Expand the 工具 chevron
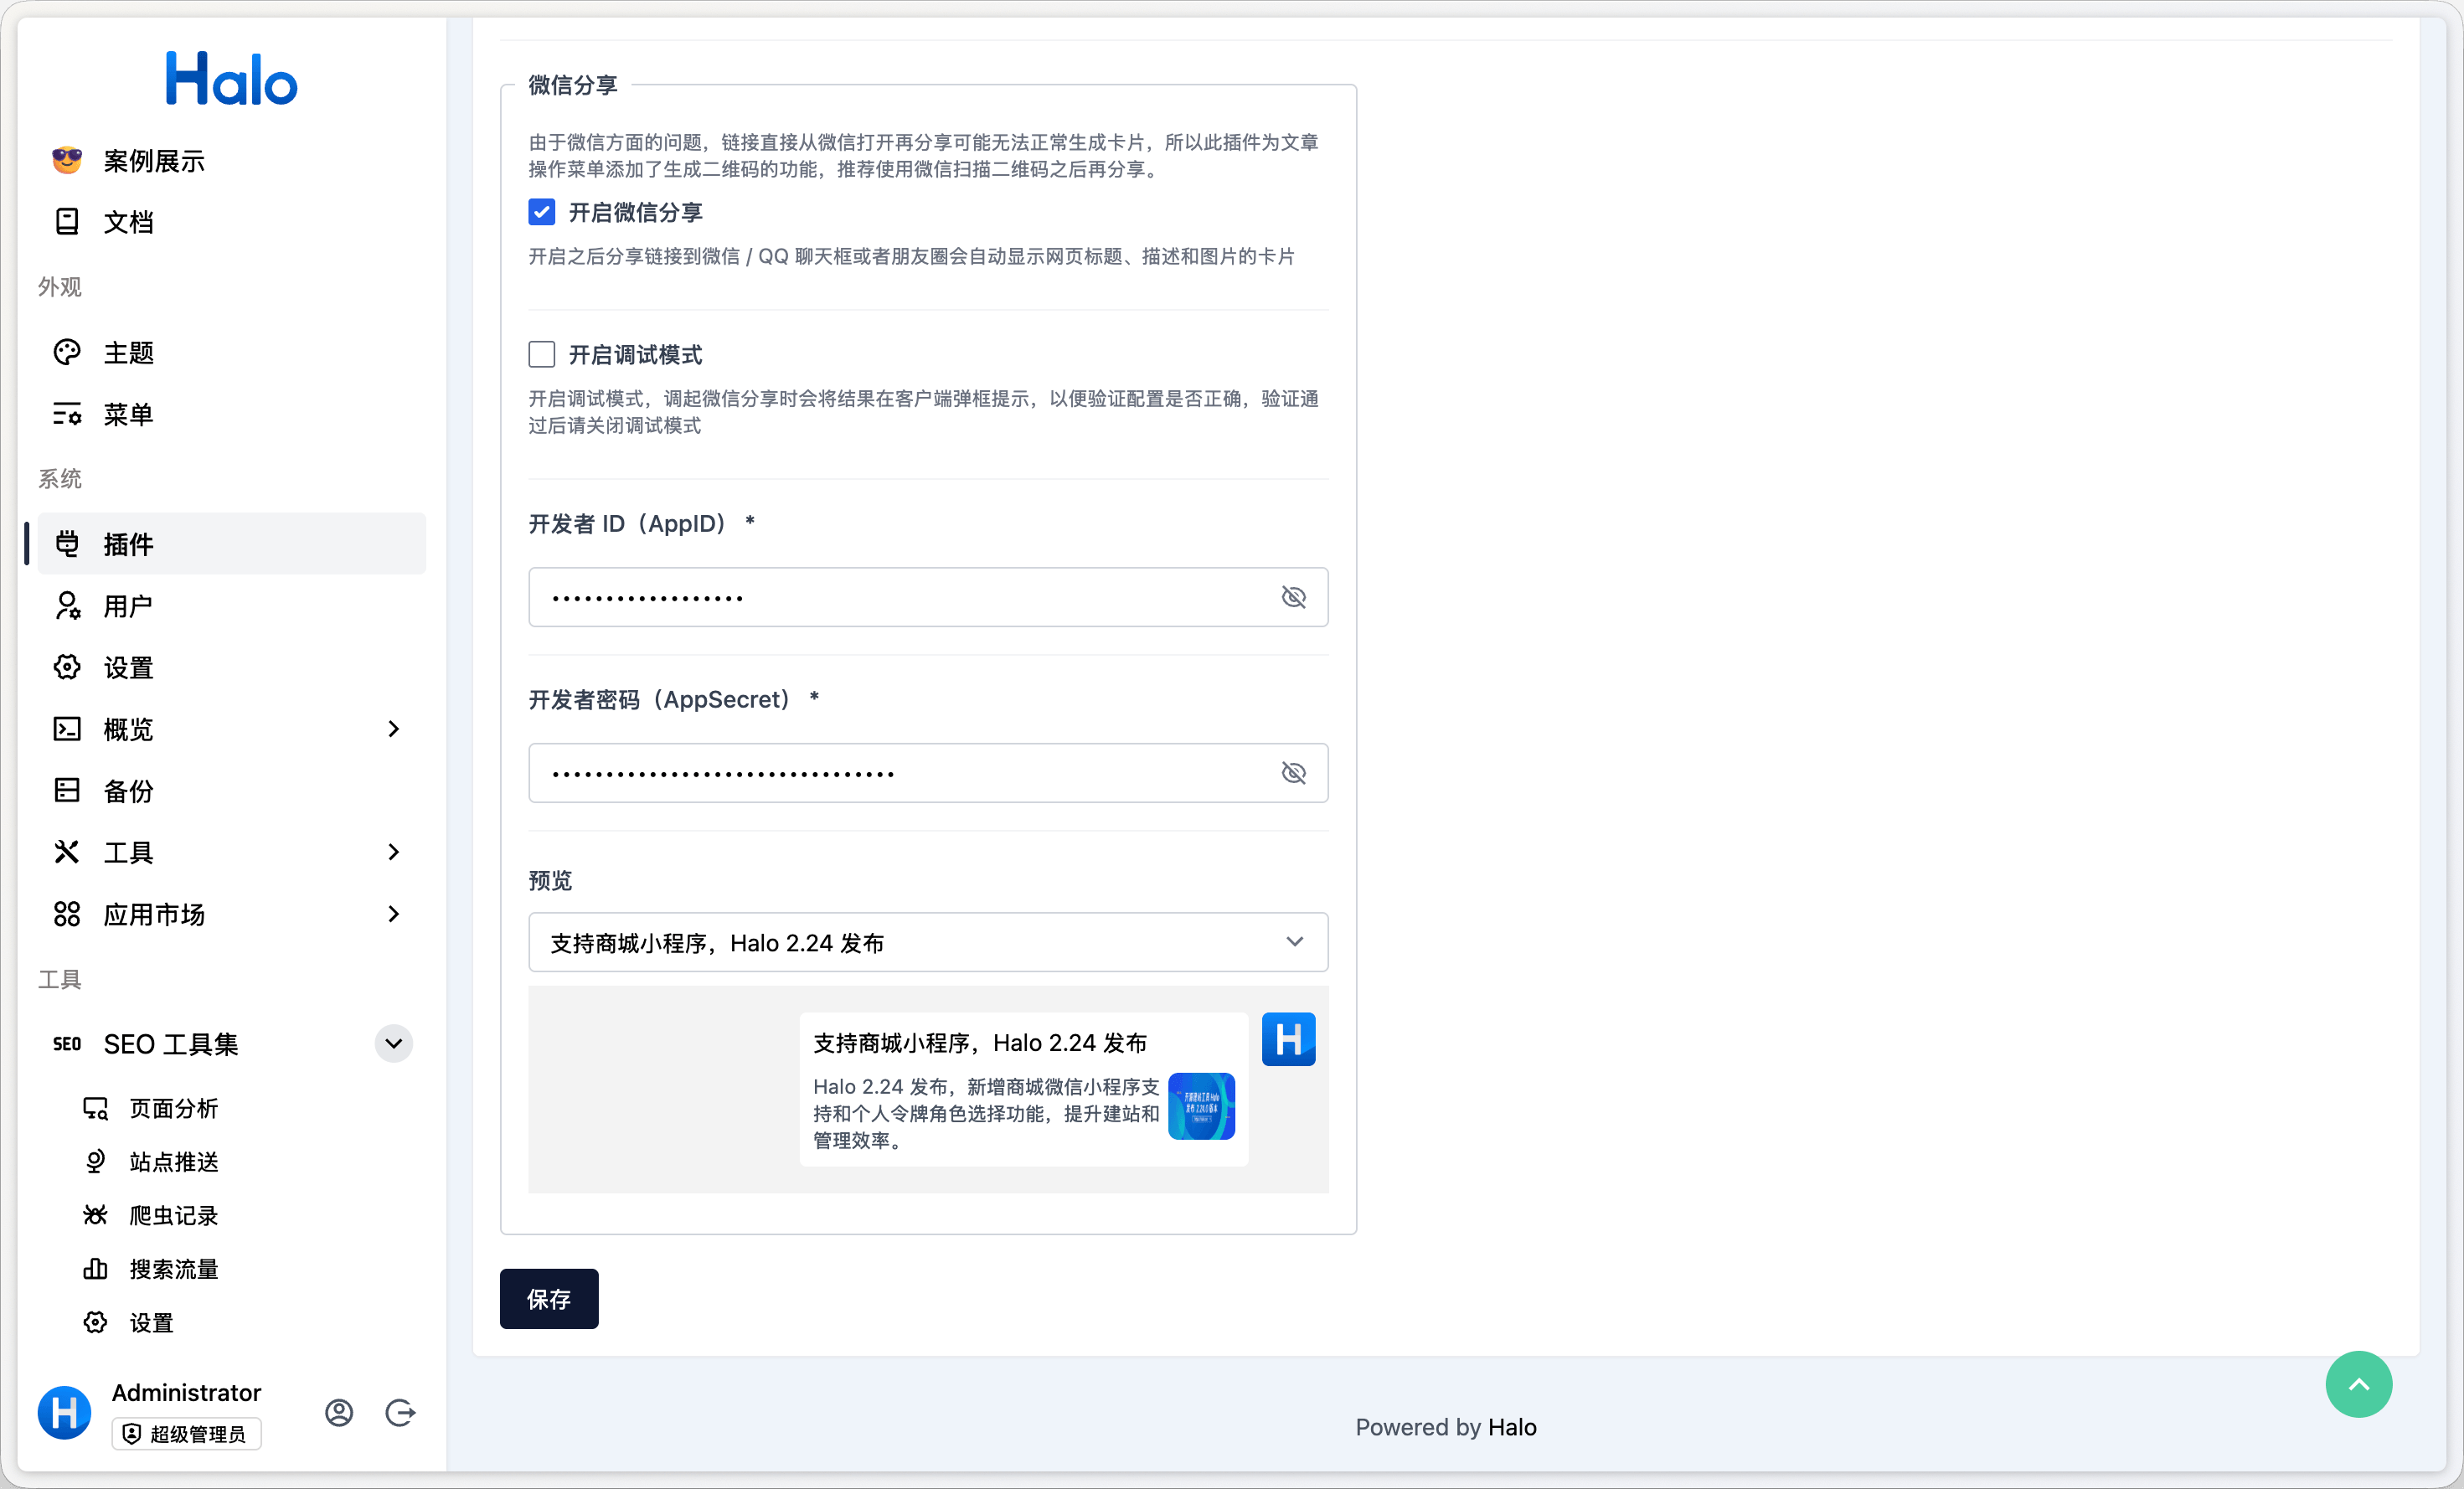The height and width of the screenshot is (1489, 2464). tap(394, 852)
